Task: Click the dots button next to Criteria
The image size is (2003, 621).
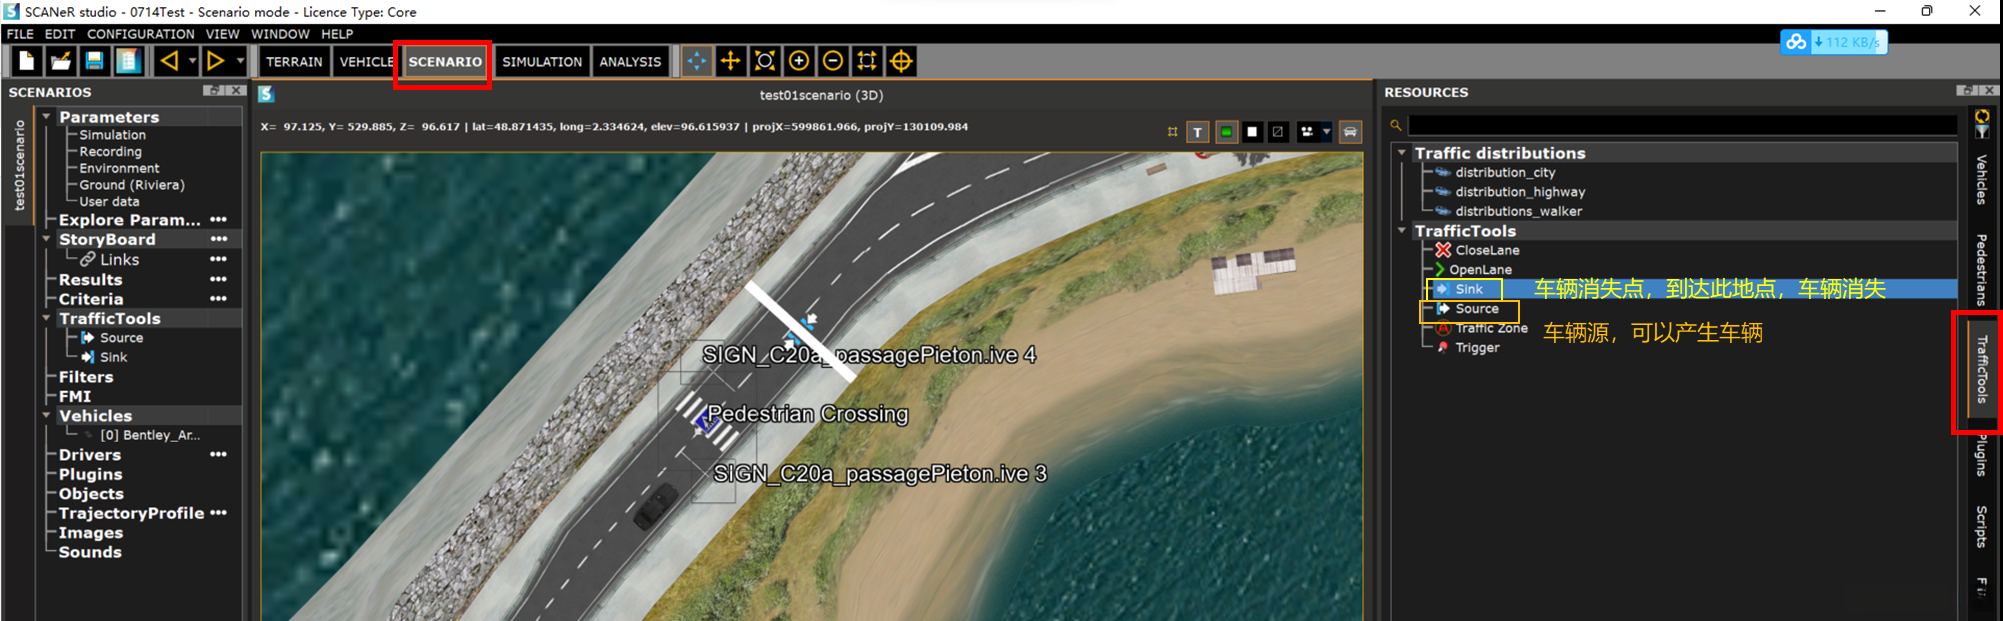Action: click(x=218, y=299)
